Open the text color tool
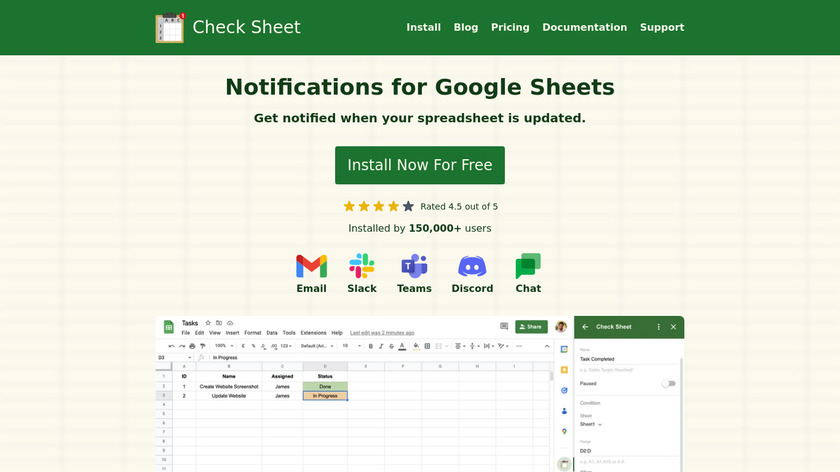The image size is (840, 472). pyautogui.click(x=402, y=346)
